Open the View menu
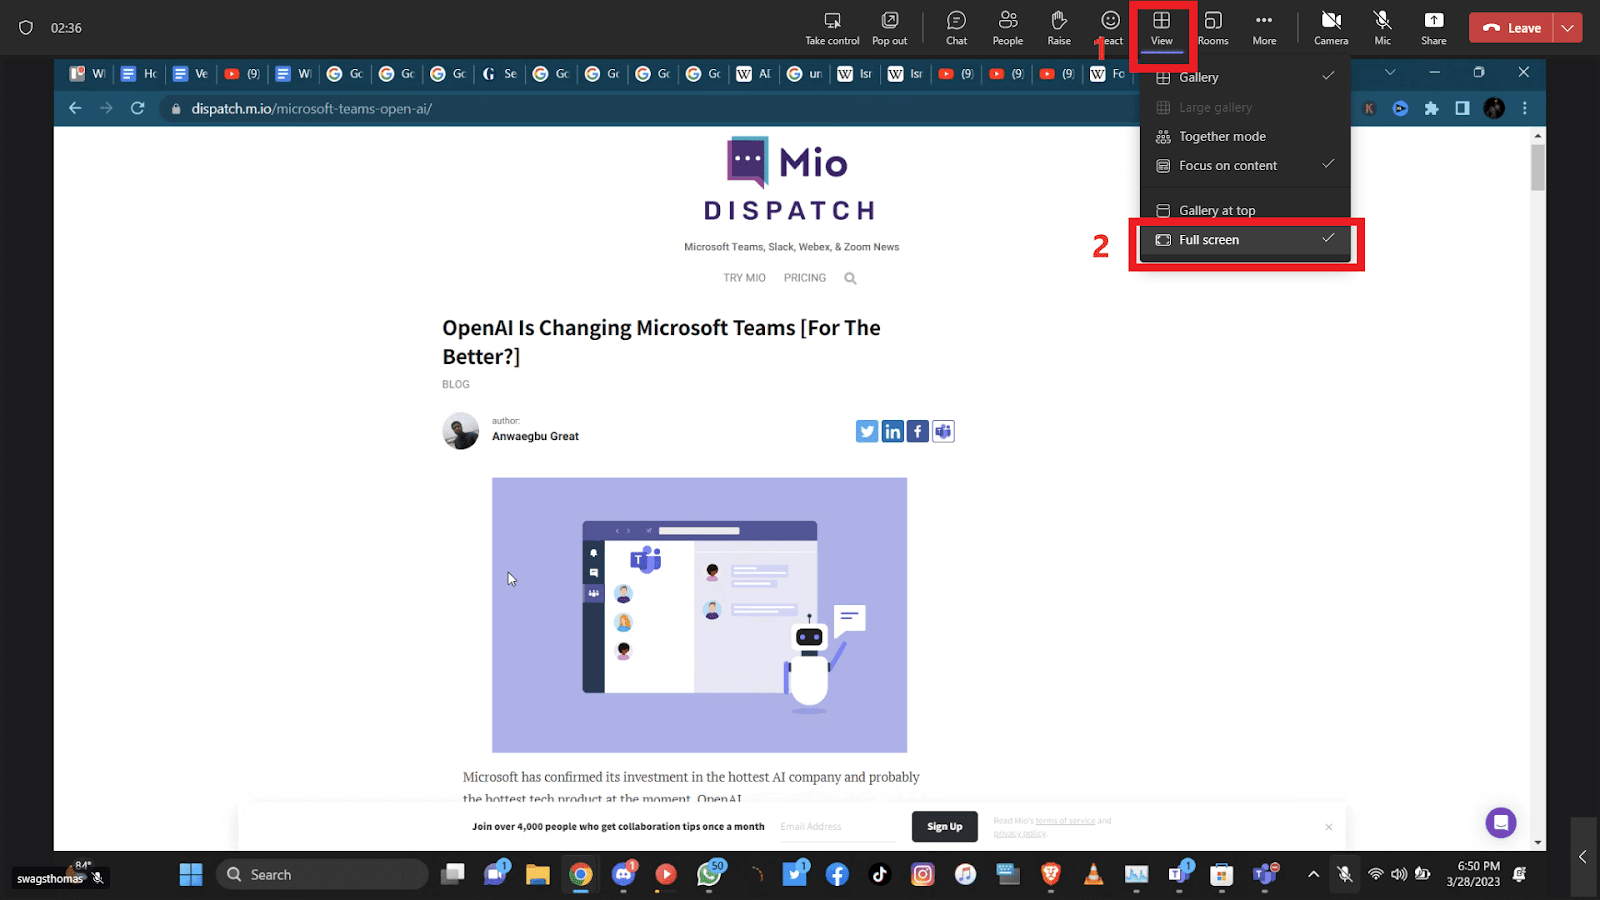This screenshot has height=900, width=1600. click(1161, 27)
